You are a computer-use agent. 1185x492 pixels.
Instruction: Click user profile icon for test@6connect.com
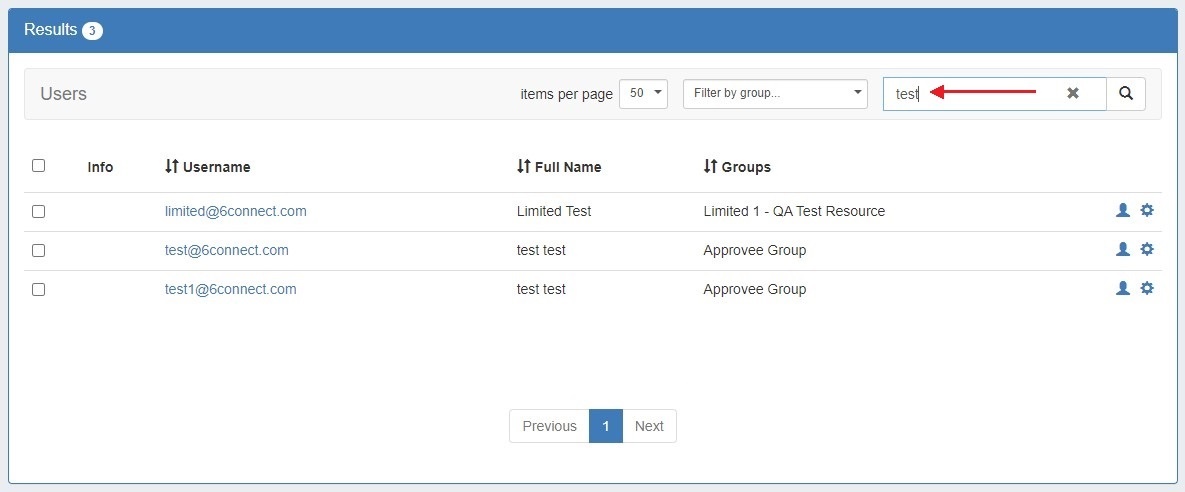(x=1122, y=250)
